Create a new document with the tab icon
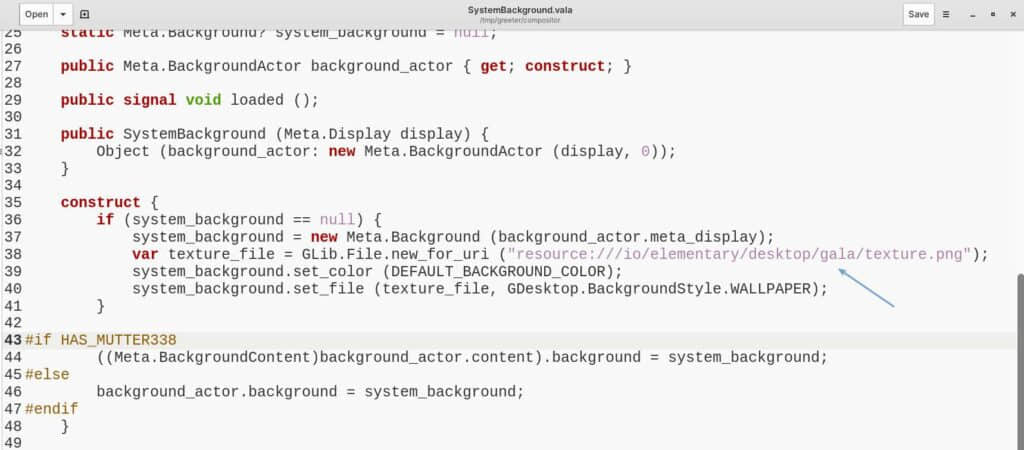1024x450 pixels. pyautogui.click(x=84, y=14)
